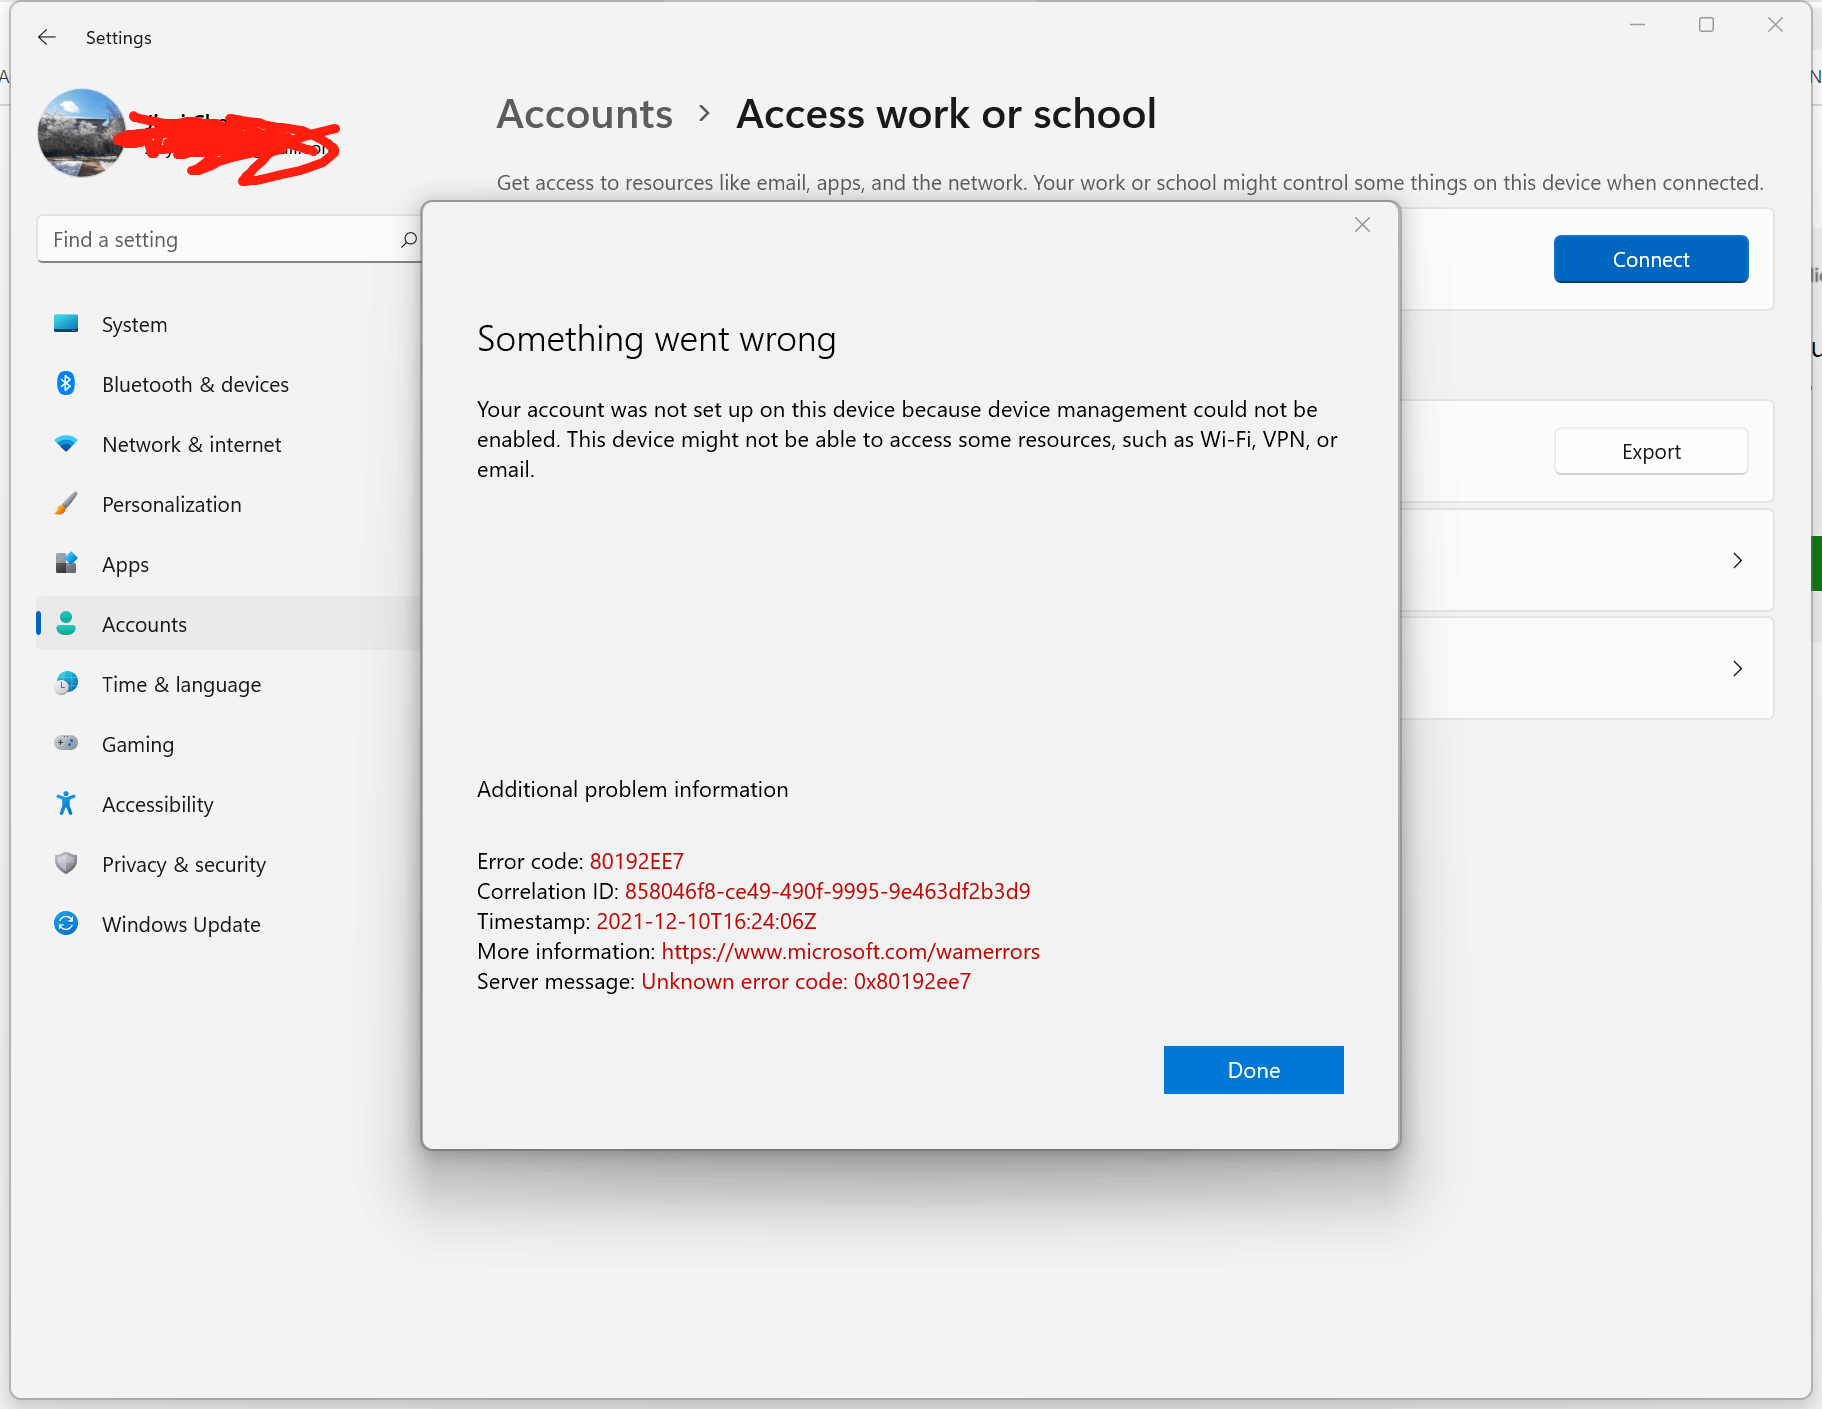Screen dimensions: 1822x1409
Task: Click the Connect button
Action: point(1651,260)
